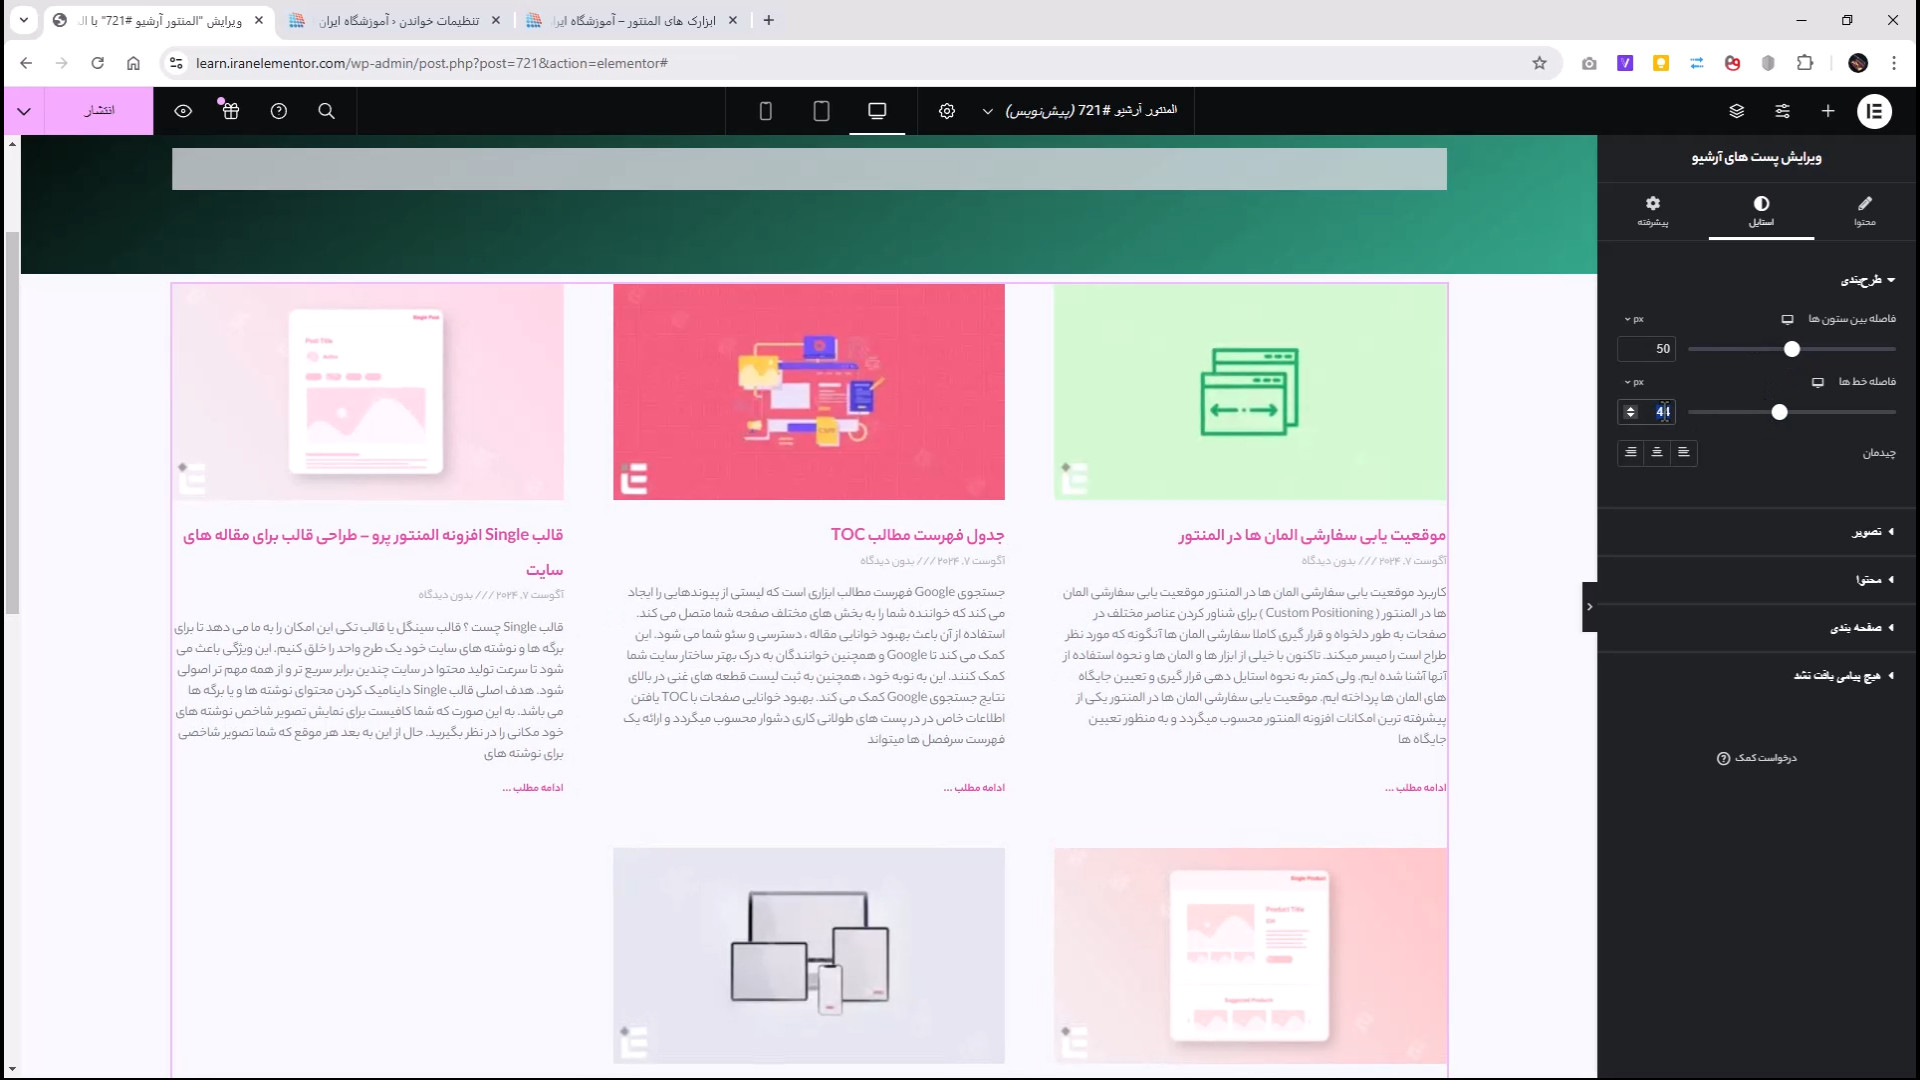This screenshot has width=1920, height=1080.
Task: Click the green positioning post thumbnail
Action: point(1250,392)
